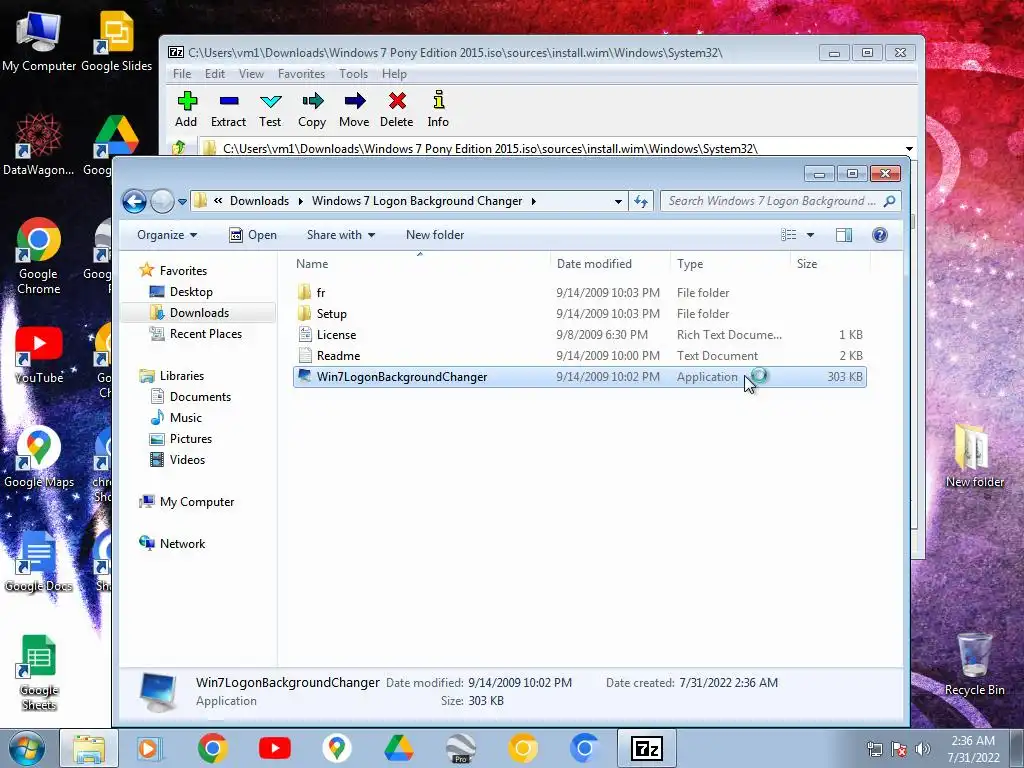This screenshot has width=1024, height=768.
Task: Expand the 7-Zip address path dropdown
Action: point(909,149)
